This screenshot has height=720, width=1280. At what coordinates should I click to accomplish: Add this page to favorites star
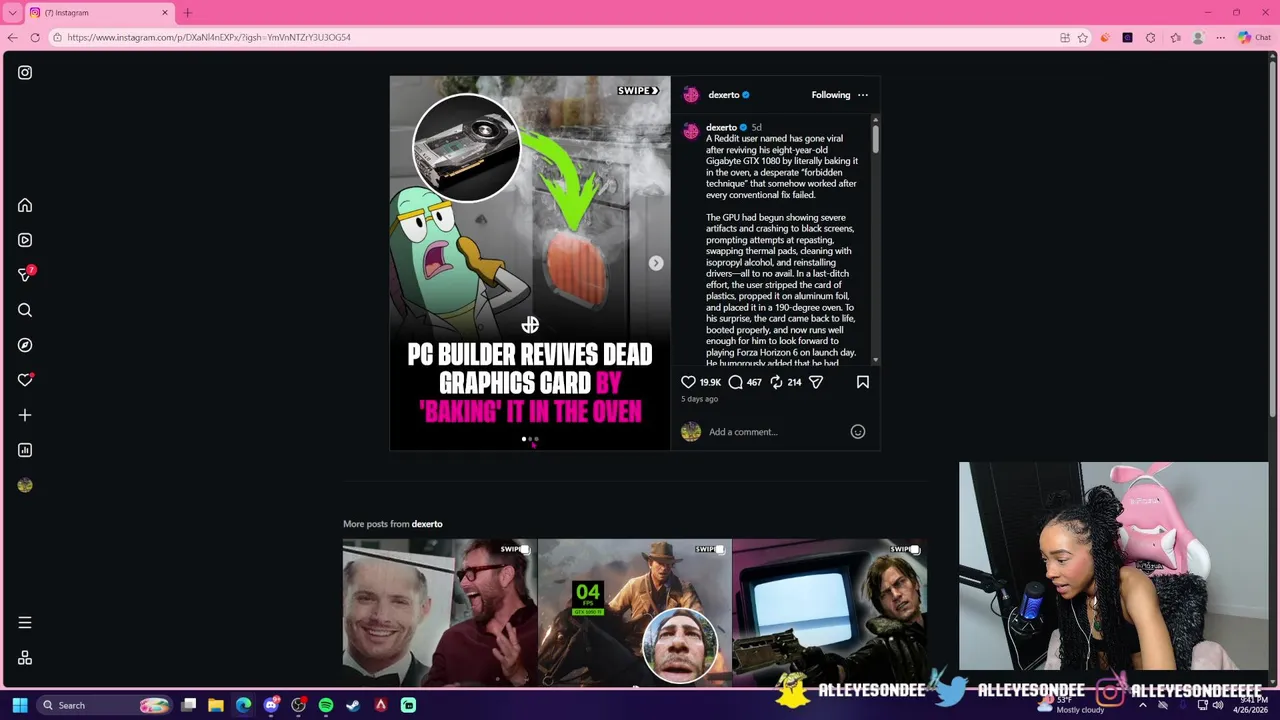pyautogui.click(x=1082, y=38)
